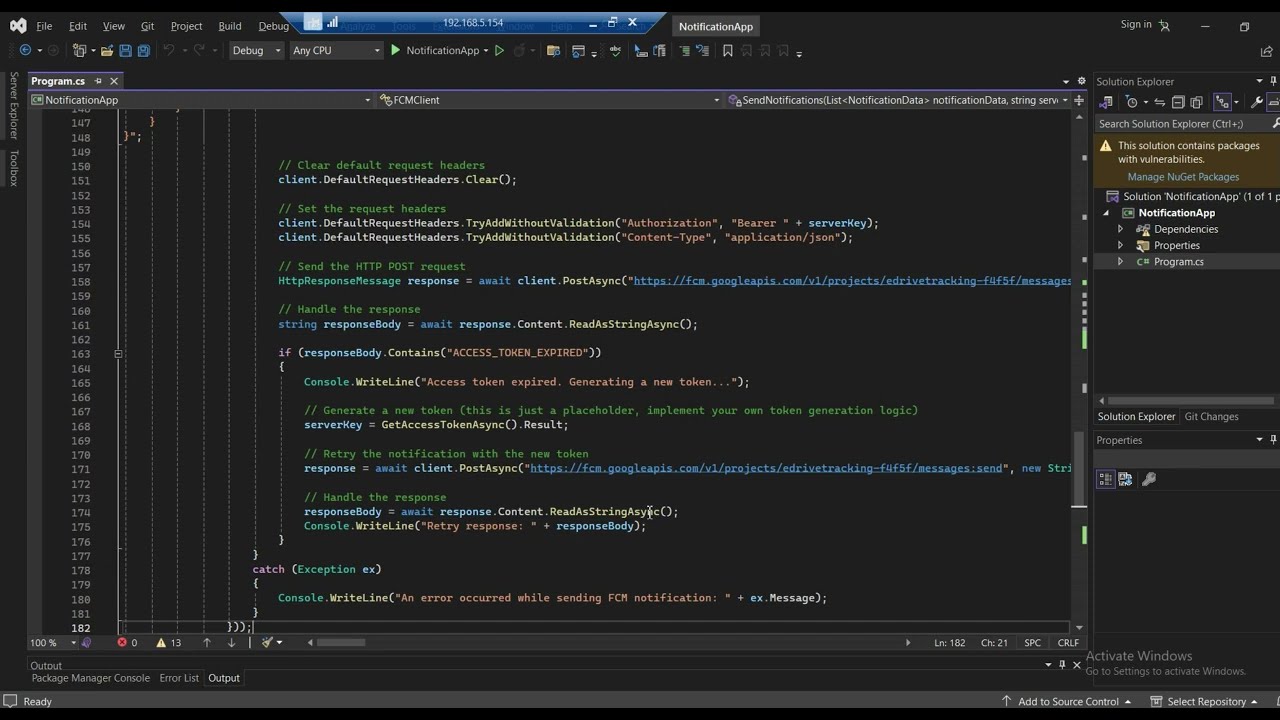Open the Toolbox side tab
The height and width of the screenshot is (720, 1280).
(14, 168)
